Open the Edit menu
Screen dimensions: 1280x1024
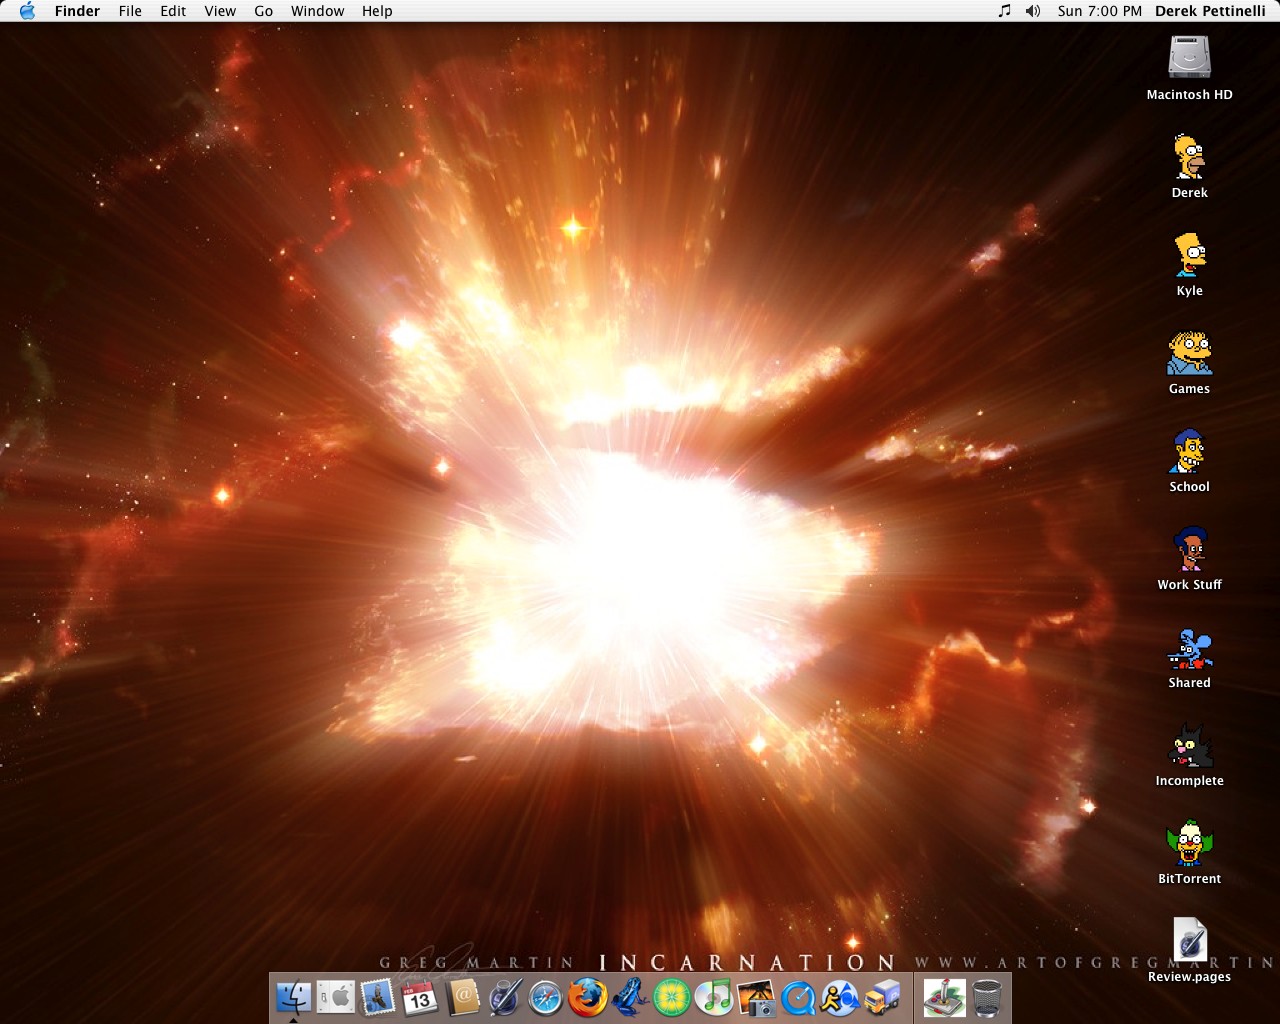[173, 11]
